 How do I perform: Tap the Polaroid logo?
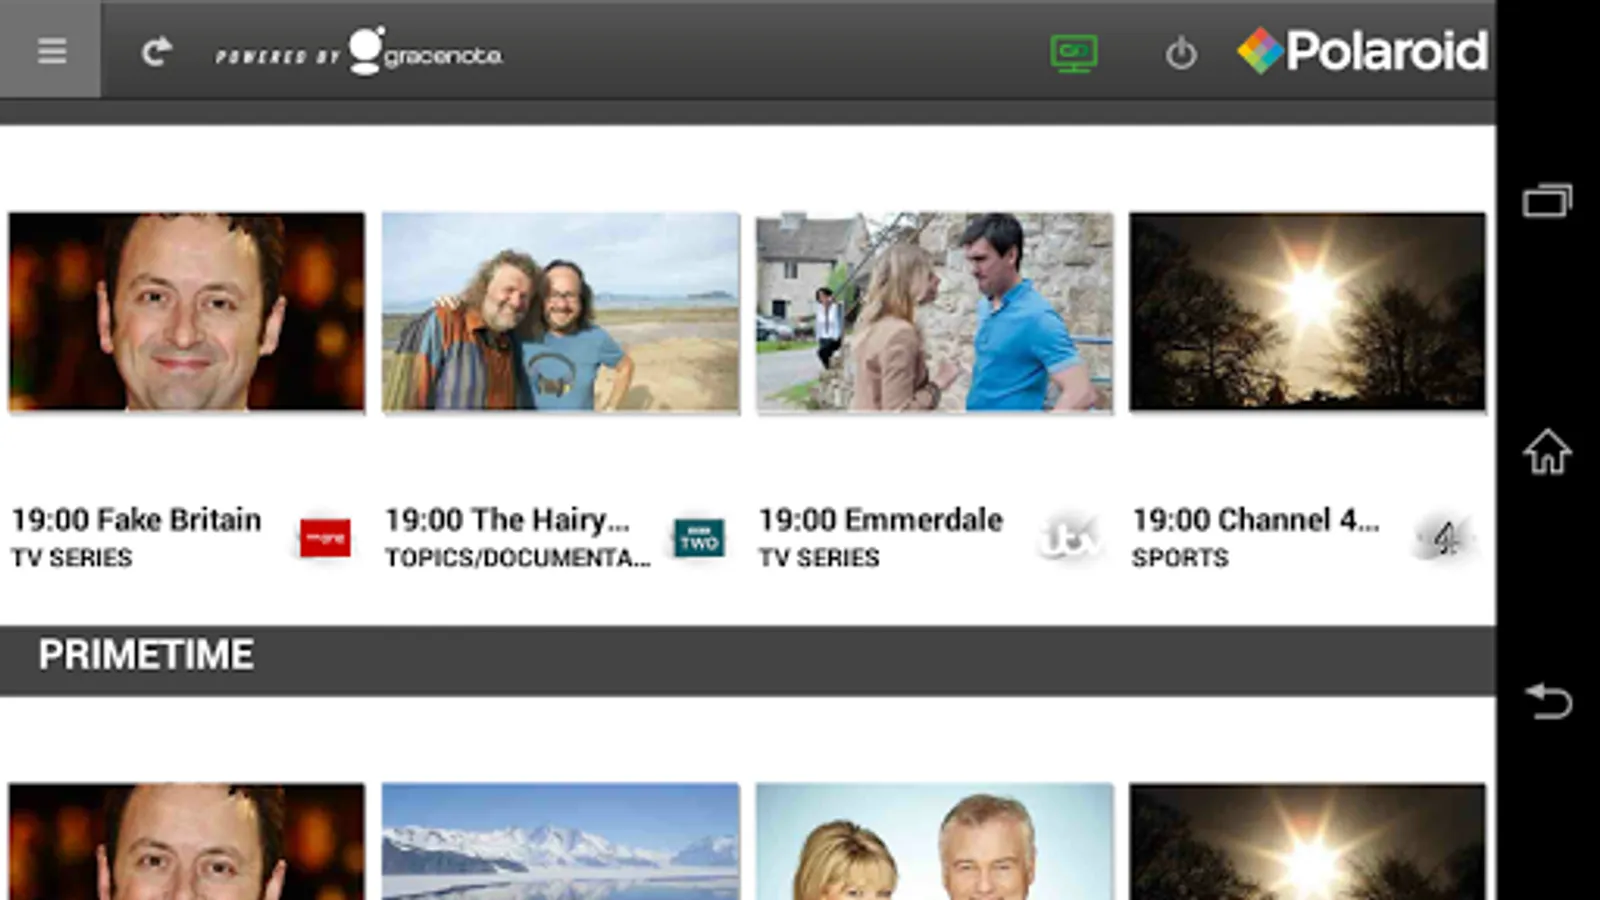pos(1362,50)
